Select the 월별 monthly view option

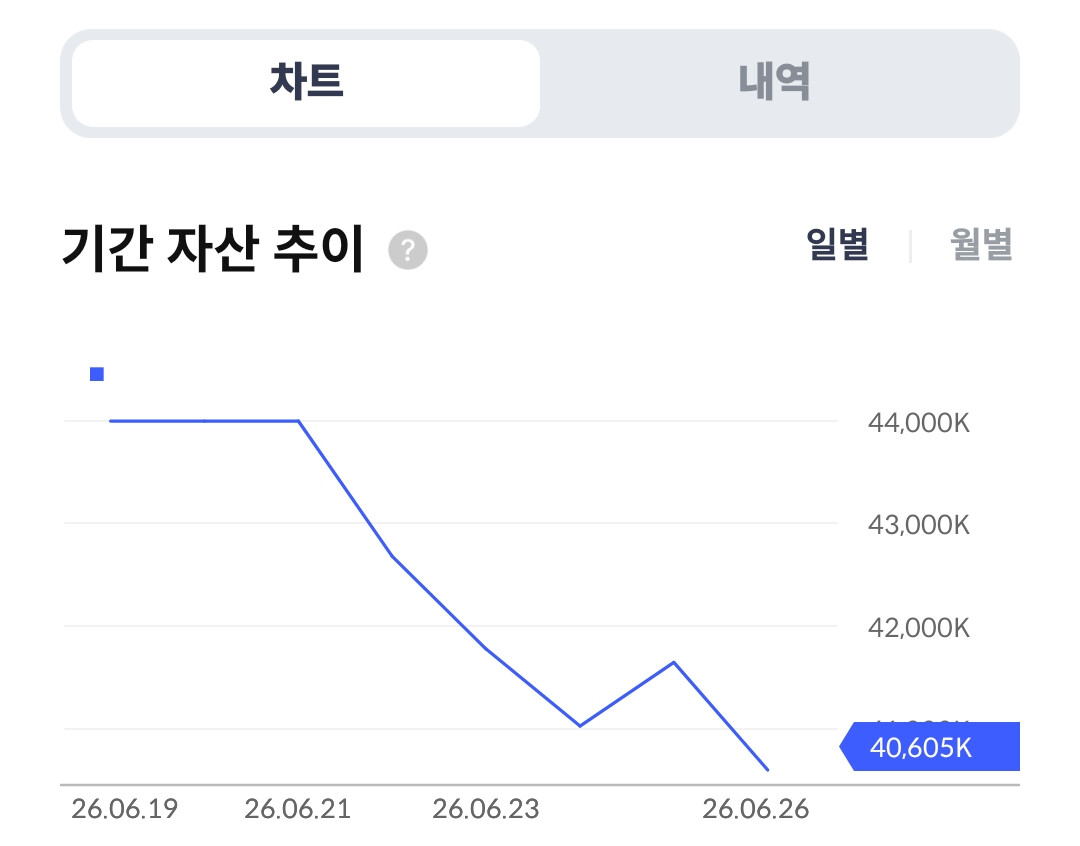coord(981,245)
